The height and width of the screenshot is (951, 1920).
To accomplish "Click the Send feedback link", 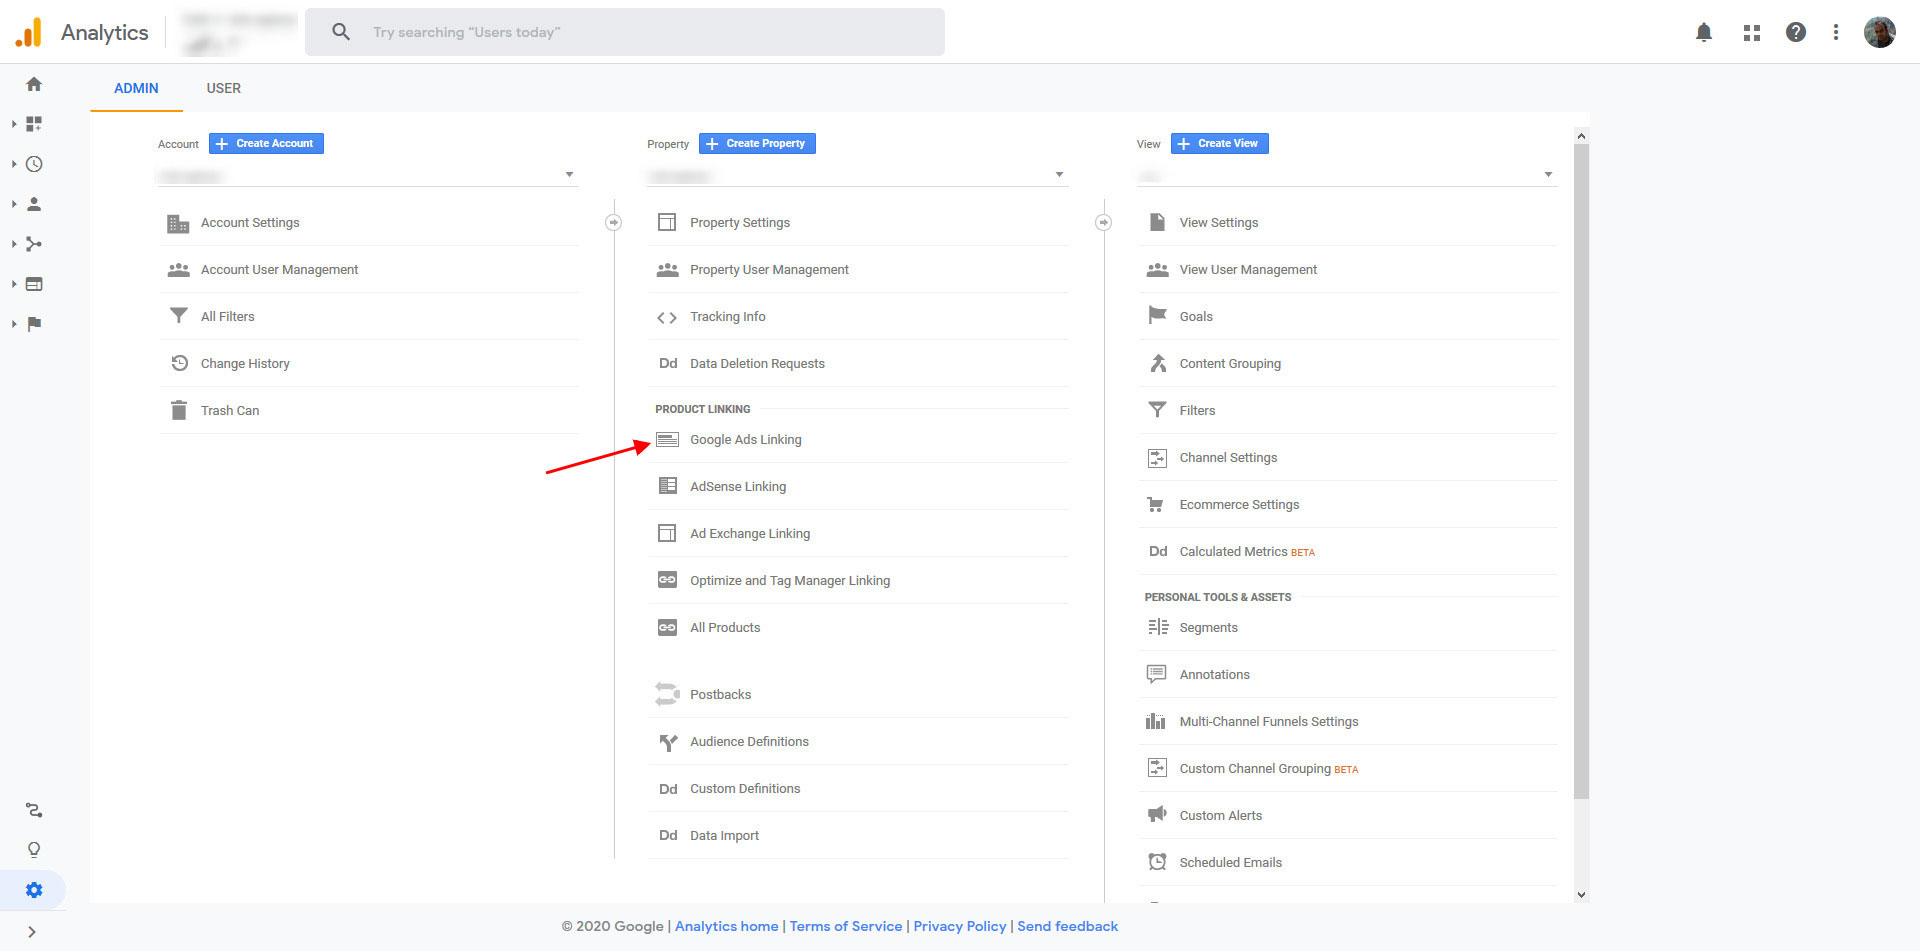I will 1068,926.
